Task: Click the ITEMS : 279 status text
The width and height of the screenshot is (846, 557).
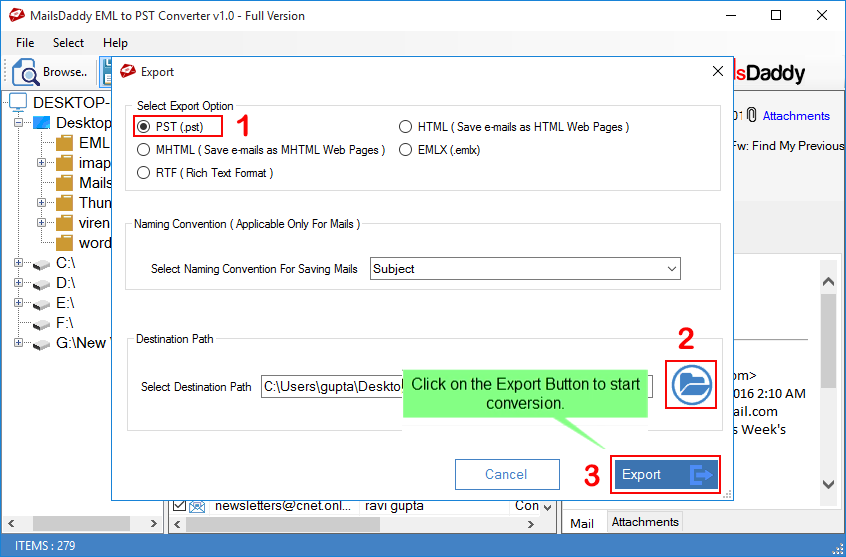Action: coord(45,545)
